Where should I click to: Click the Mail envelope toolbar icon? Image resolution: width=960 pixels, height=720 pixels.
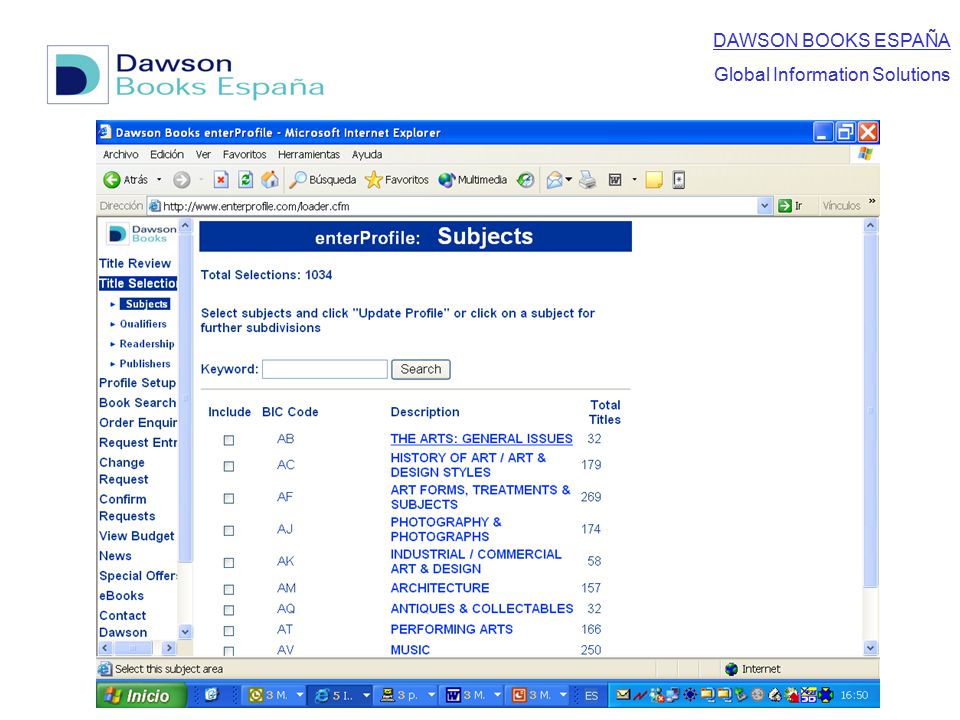pyautogui.click(x=554, y=180)
